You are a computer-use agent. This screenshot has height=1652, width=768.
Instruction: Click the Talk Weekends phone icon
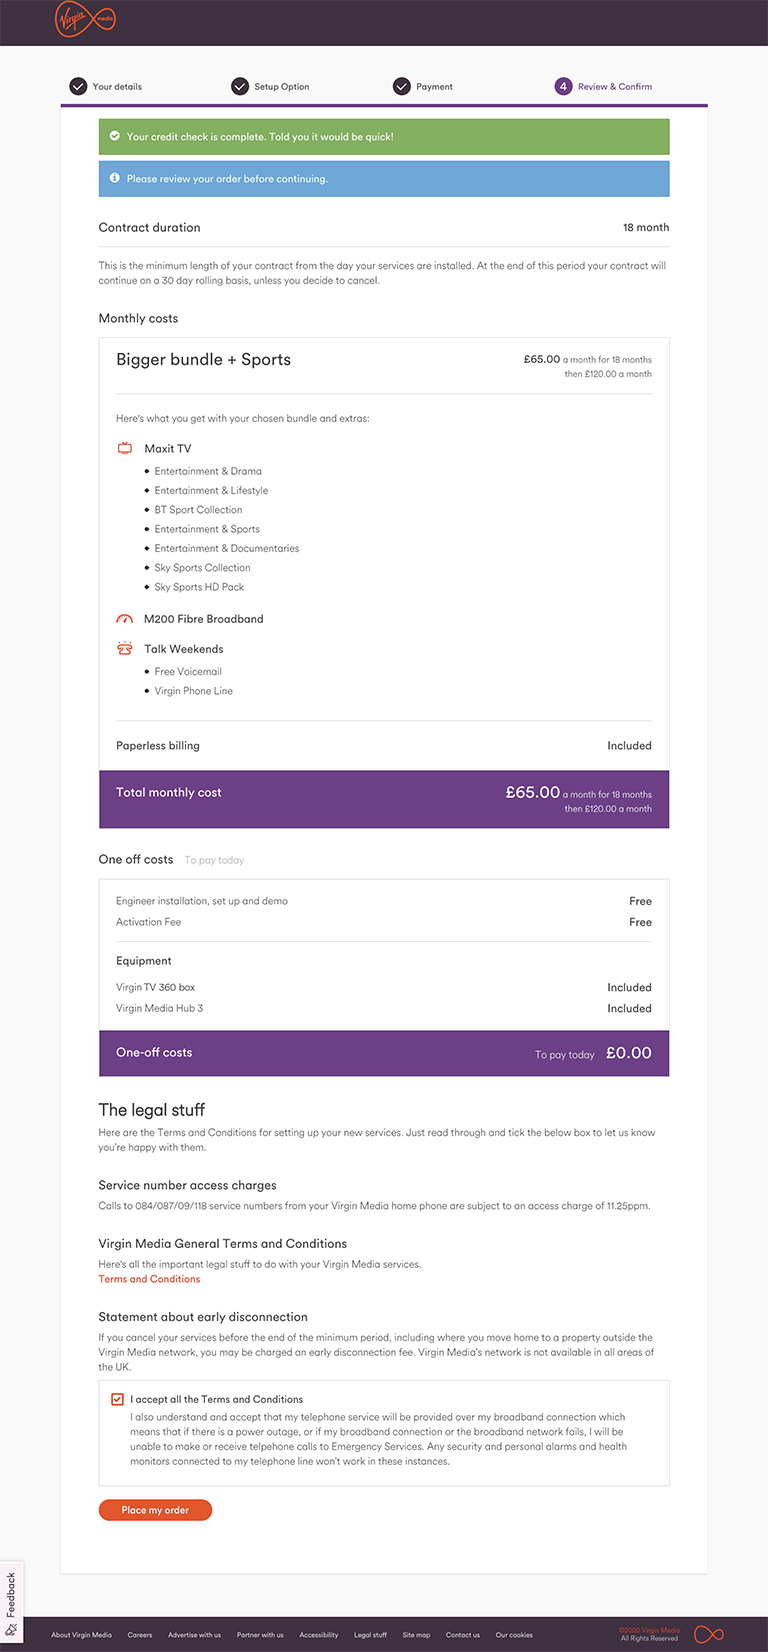click(x=125, y=649)
